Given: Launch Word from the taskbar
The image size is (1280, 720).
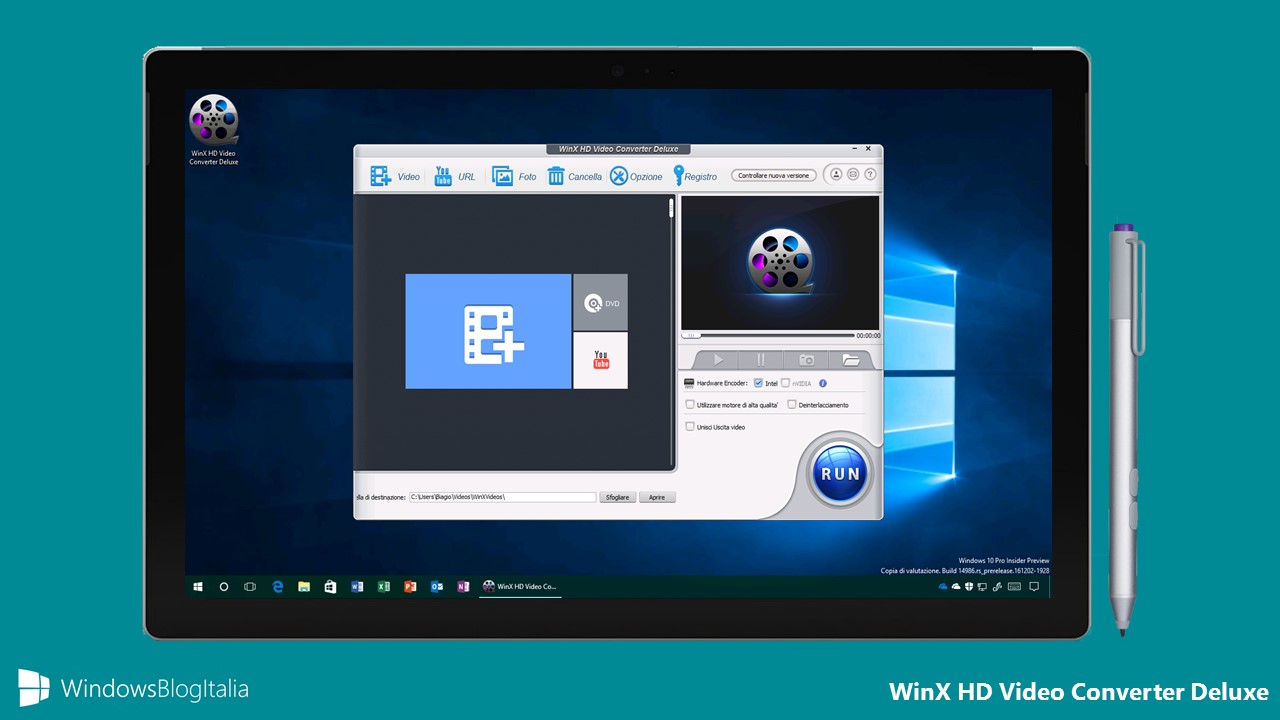Looking at the screenshot, I should [357, 587].
